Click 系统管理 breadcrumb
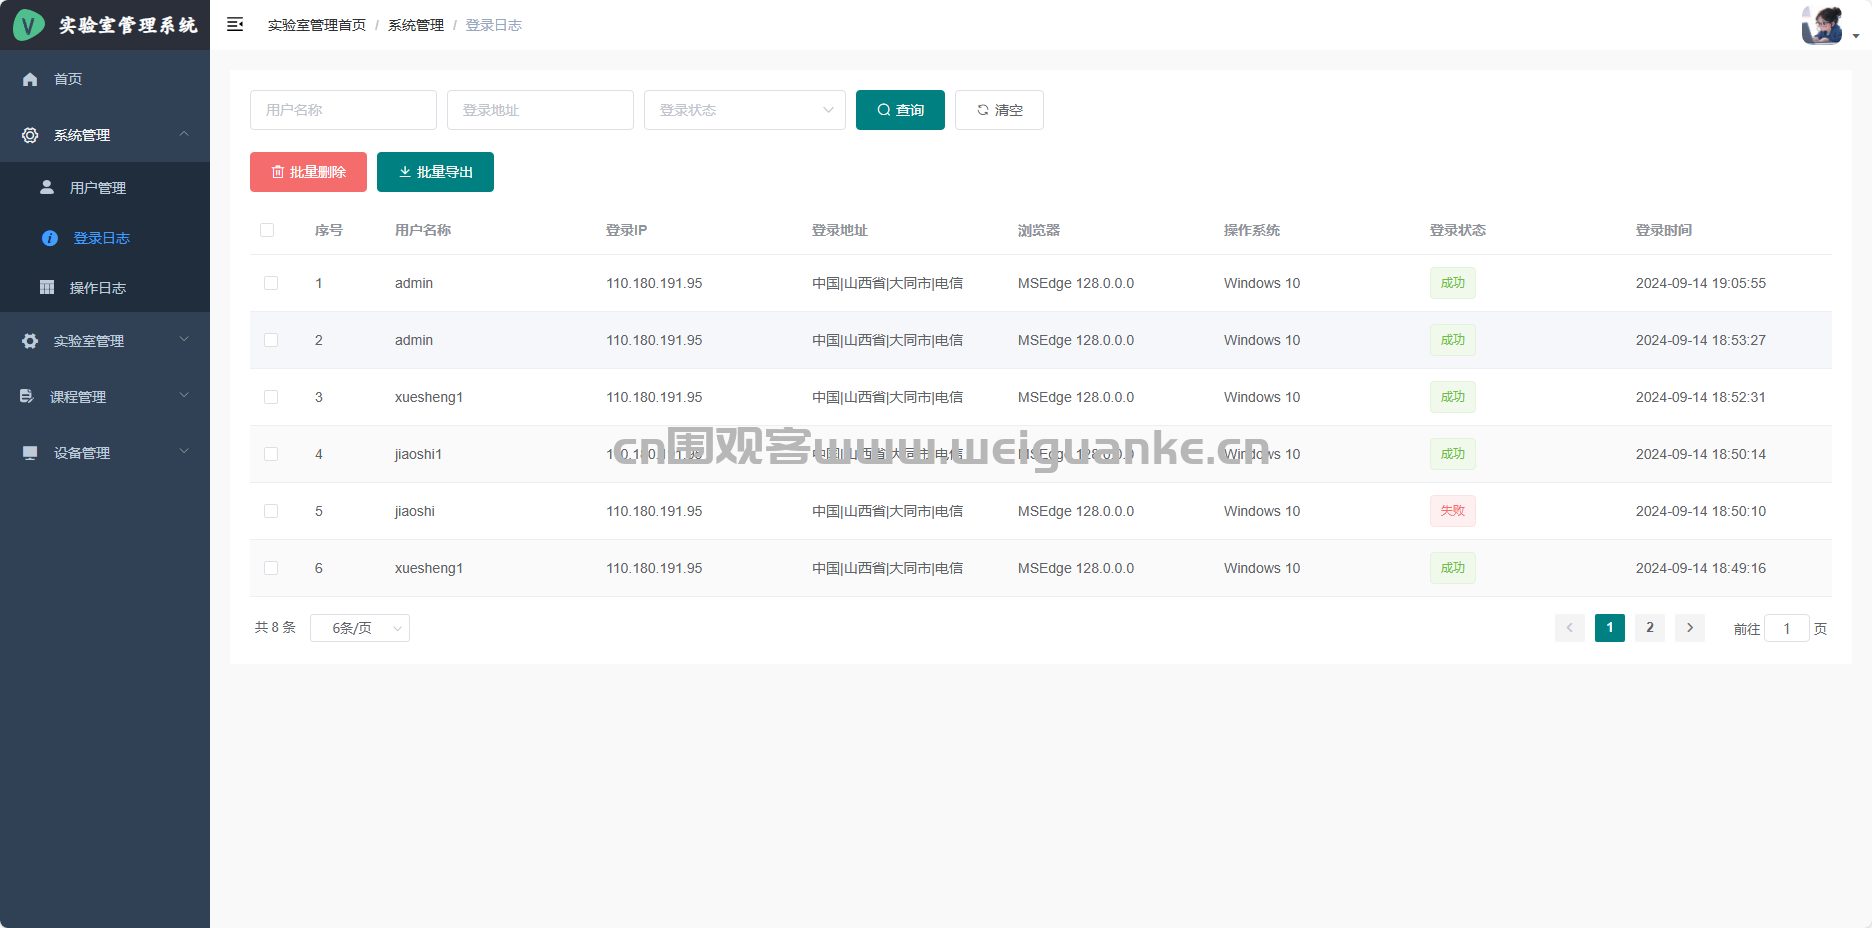 (x=416, y=25)
